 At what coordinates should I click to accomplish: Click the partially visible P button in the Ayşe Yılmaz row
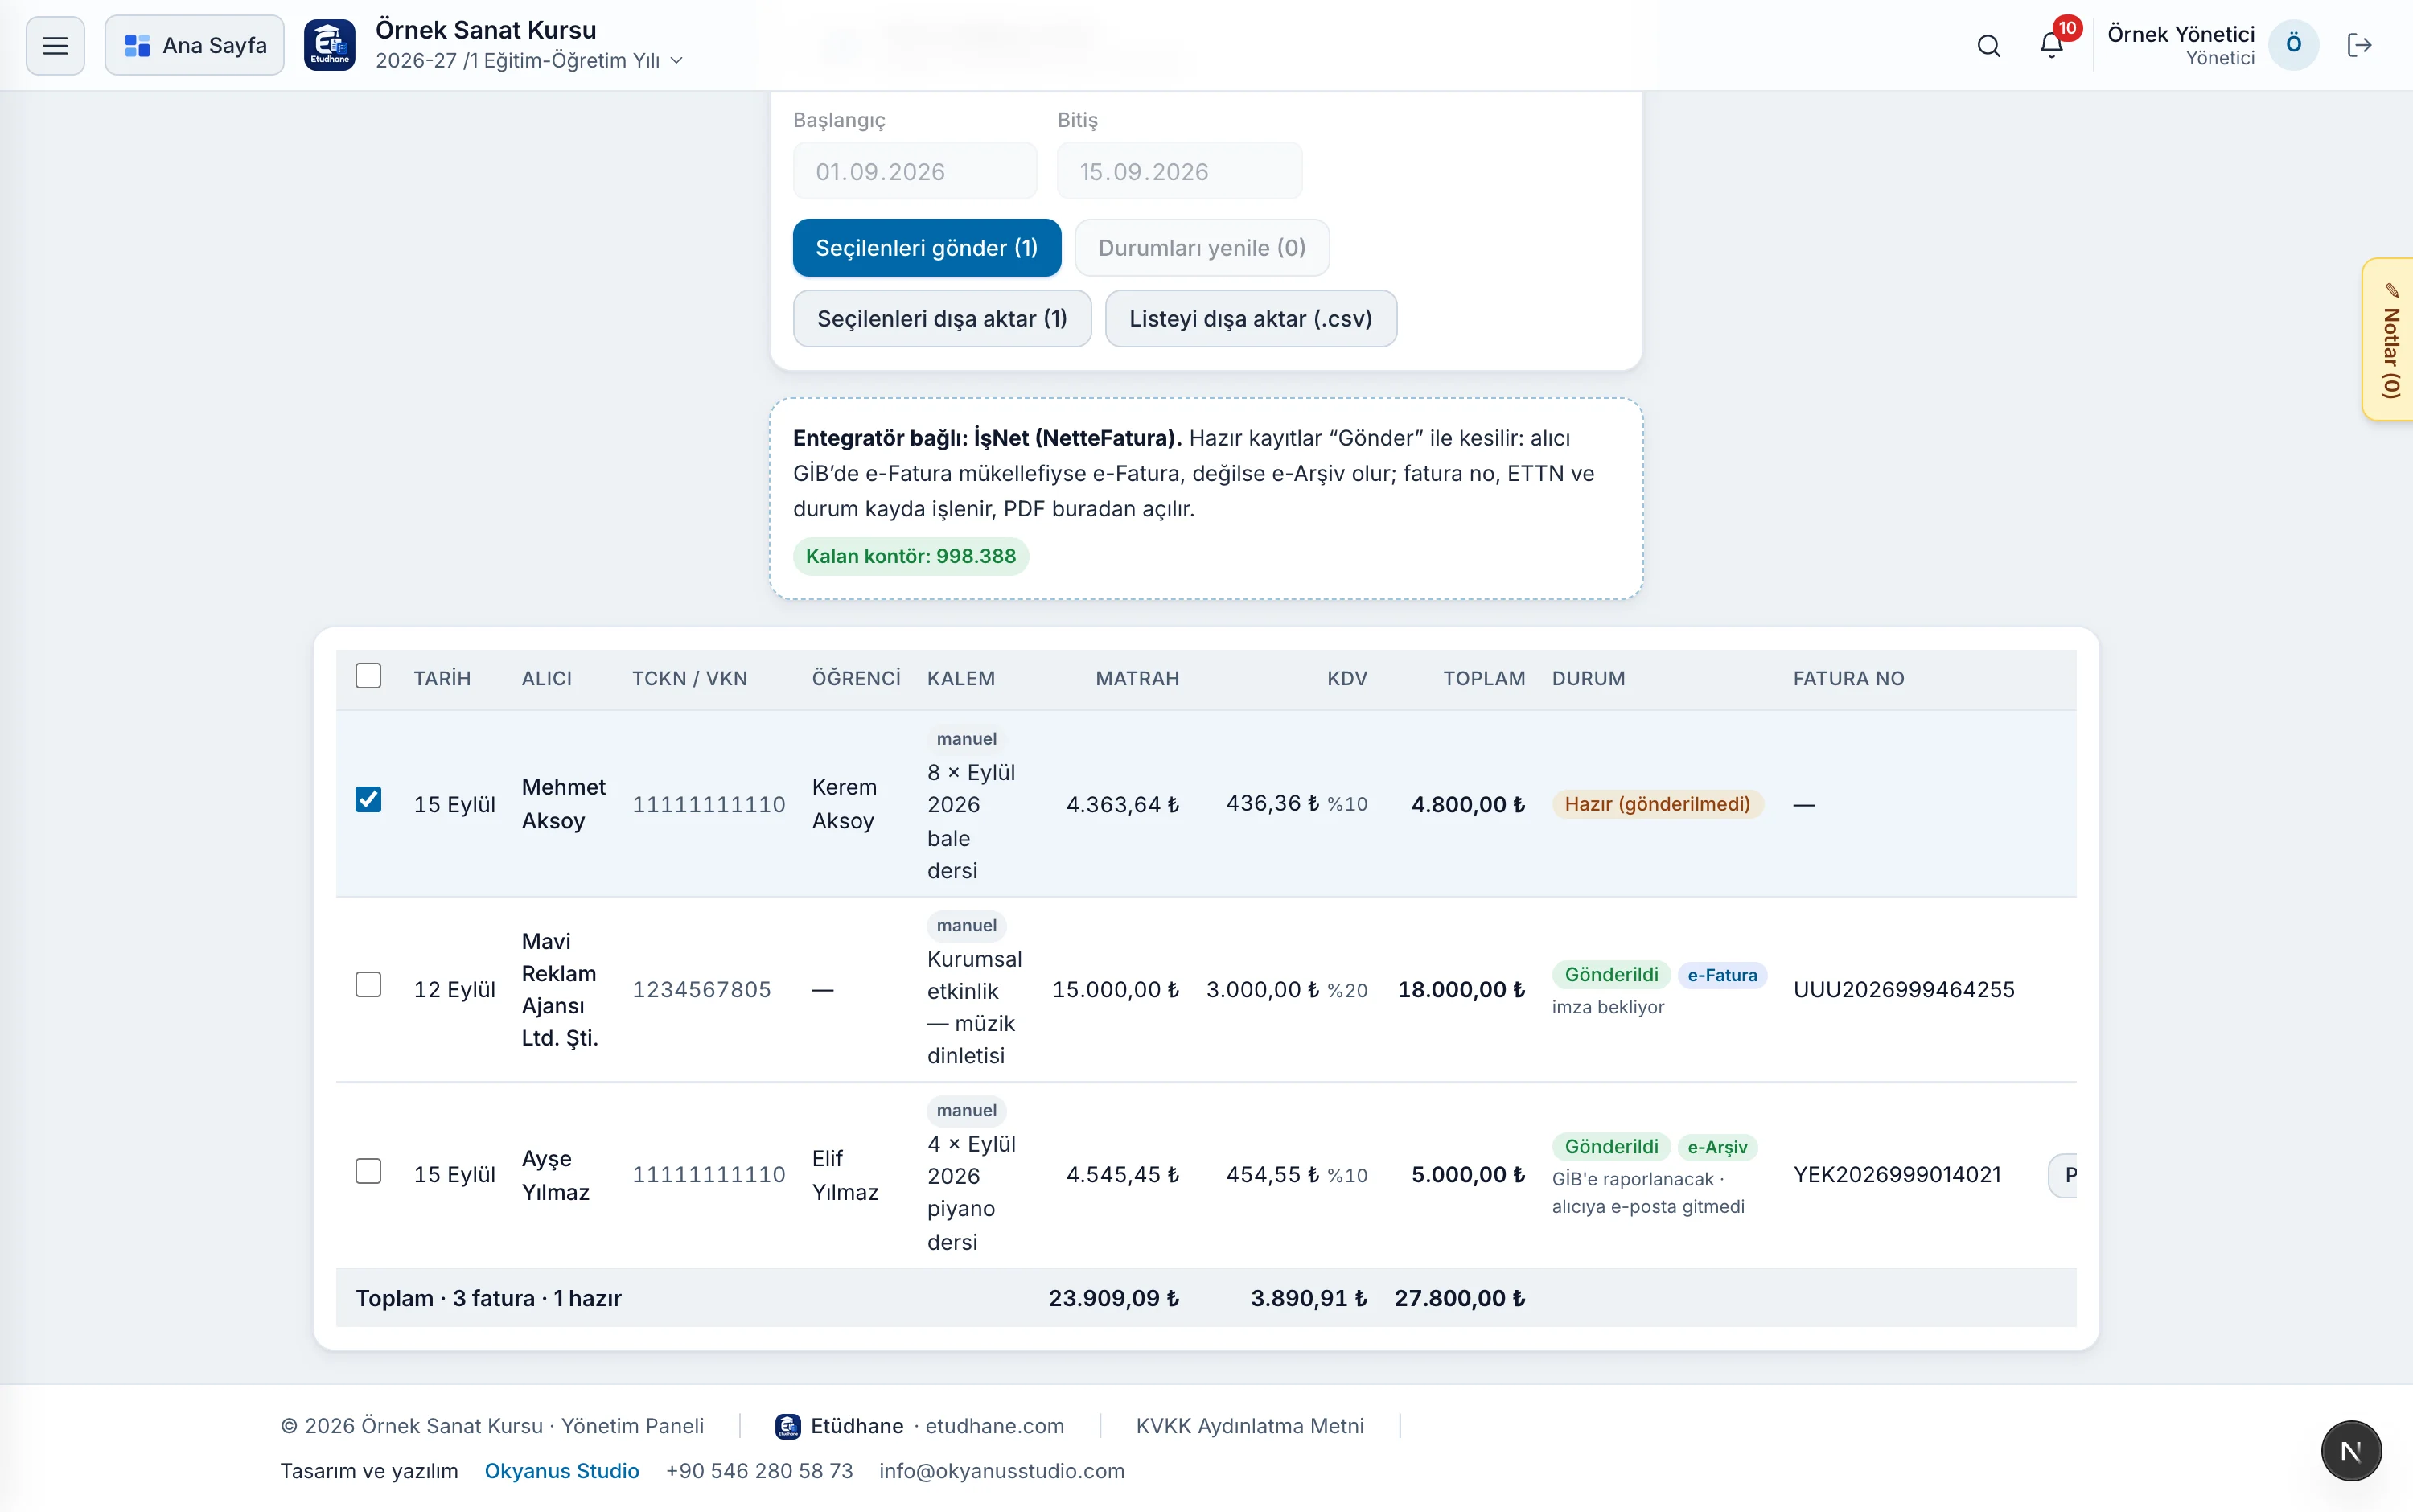pyautogui.click(x=2064, y=1175)
